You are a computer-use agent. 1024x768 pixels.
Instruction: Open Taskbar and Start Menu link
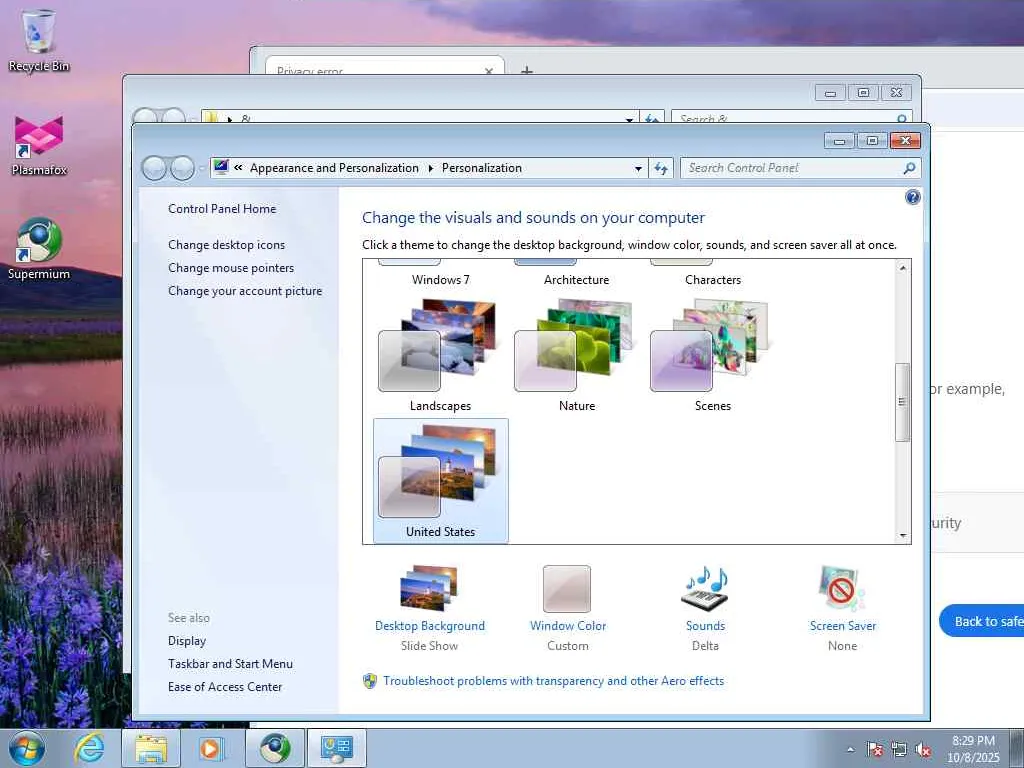click(x=230, y=664)
